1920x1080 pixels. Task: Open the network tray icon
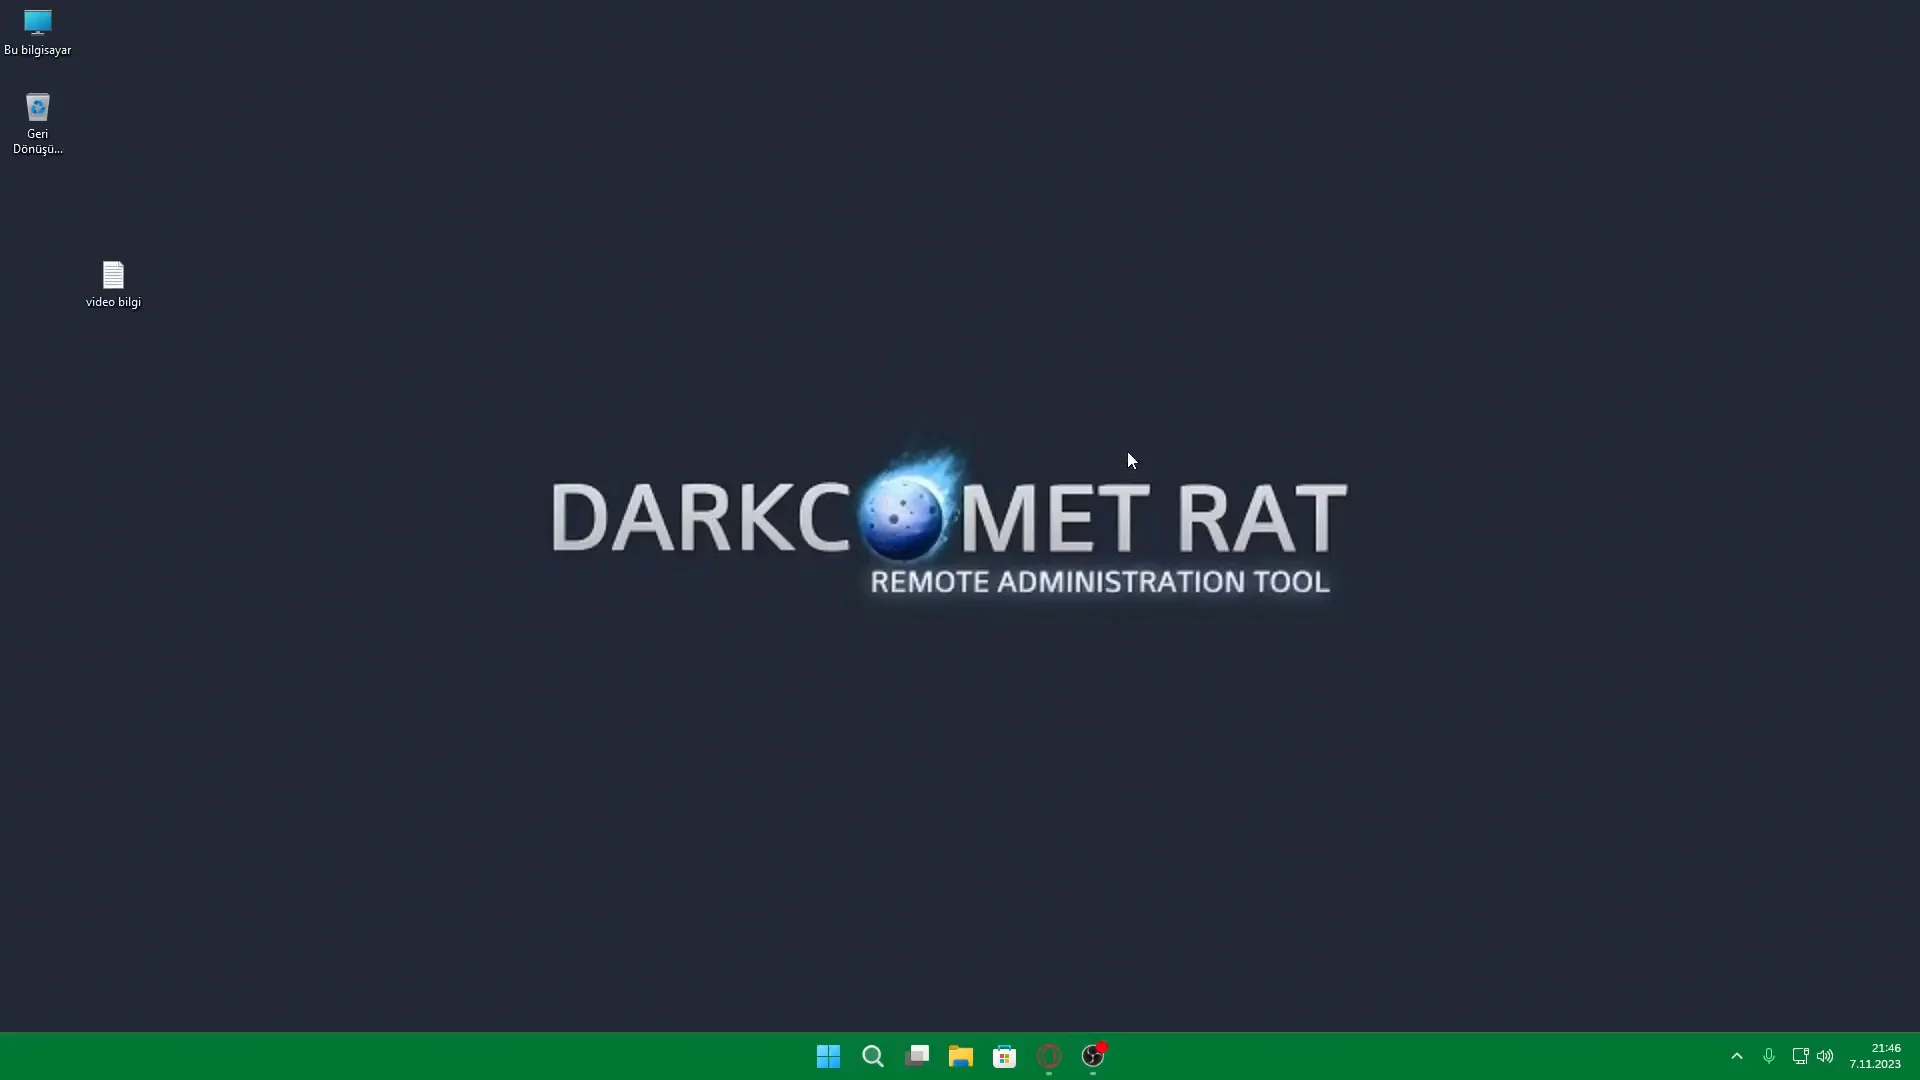pos(1800,1056)
